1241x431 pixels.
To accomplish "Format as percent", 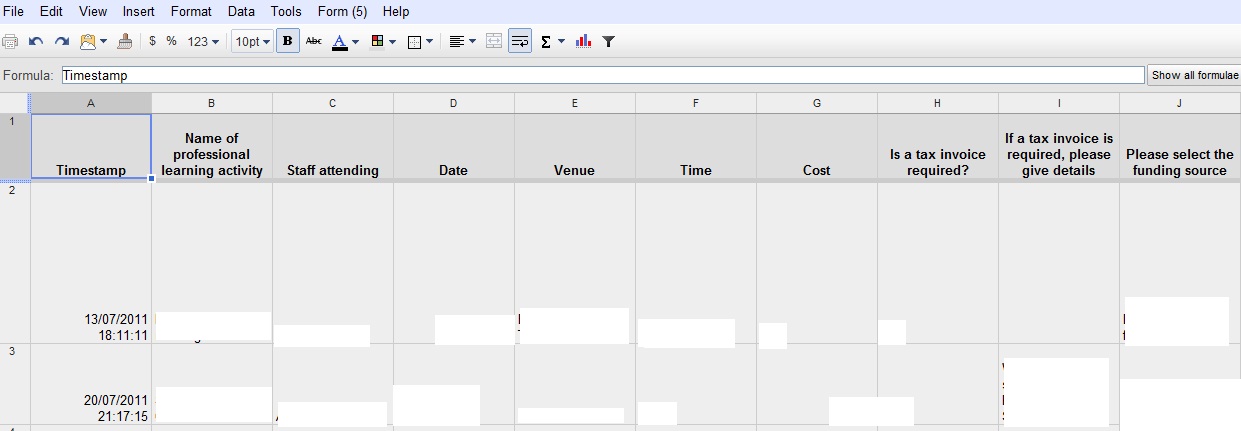I will click(x=171, y=41).
